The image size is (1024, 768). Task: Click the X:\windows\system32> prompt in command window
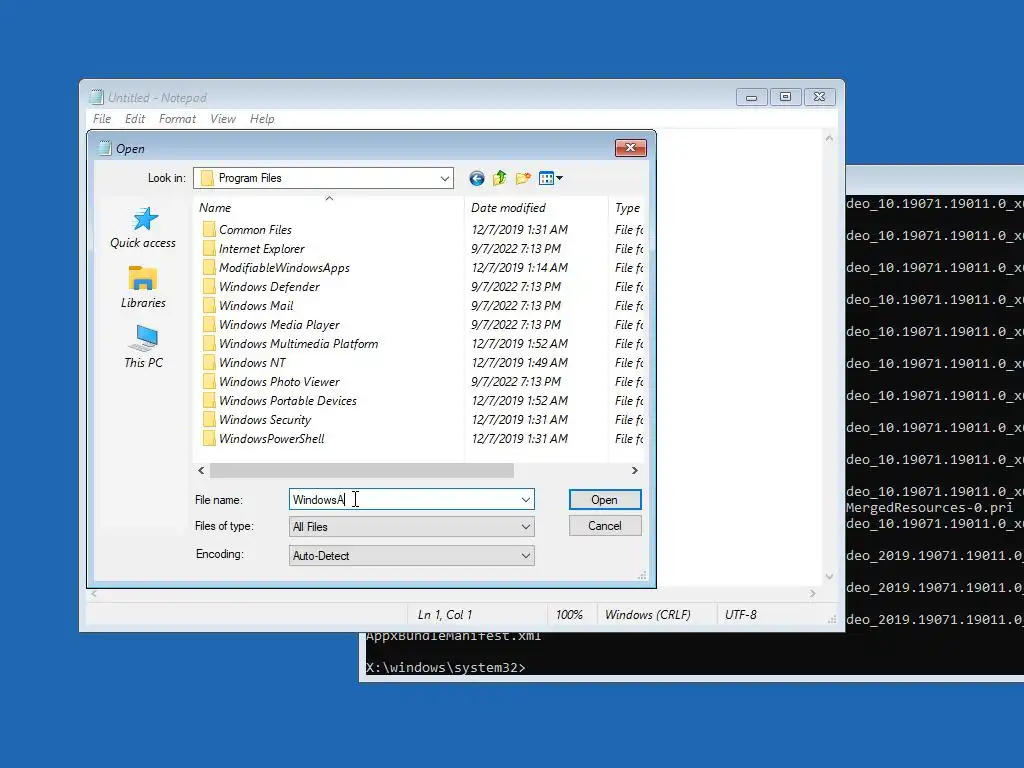coord(445,667)
